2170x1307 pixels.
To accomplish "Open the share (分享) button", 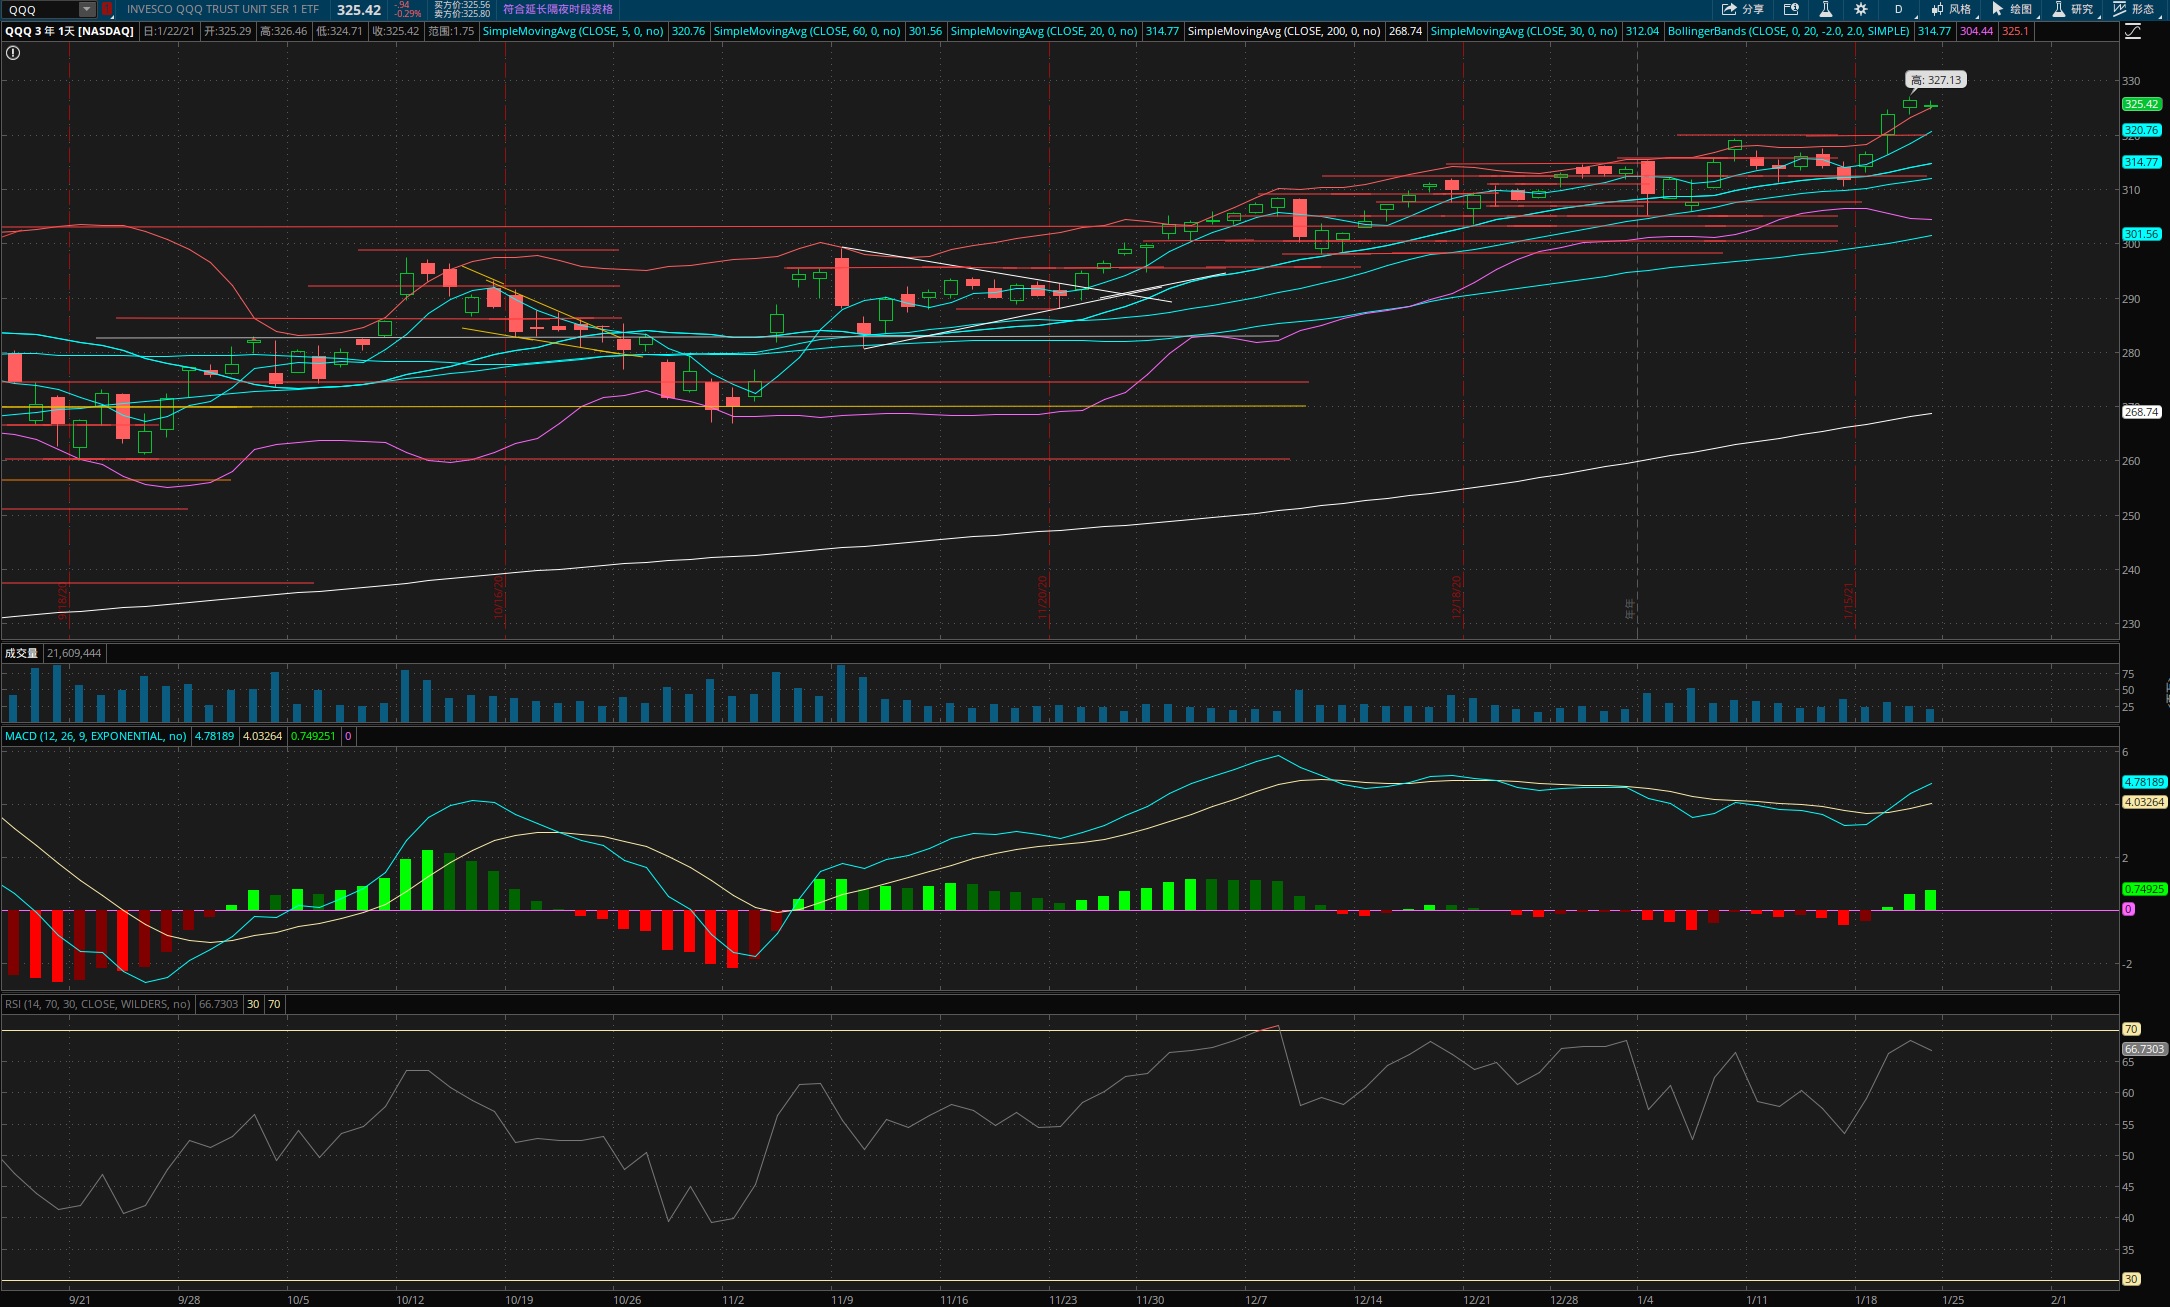I will point(1742,9).
